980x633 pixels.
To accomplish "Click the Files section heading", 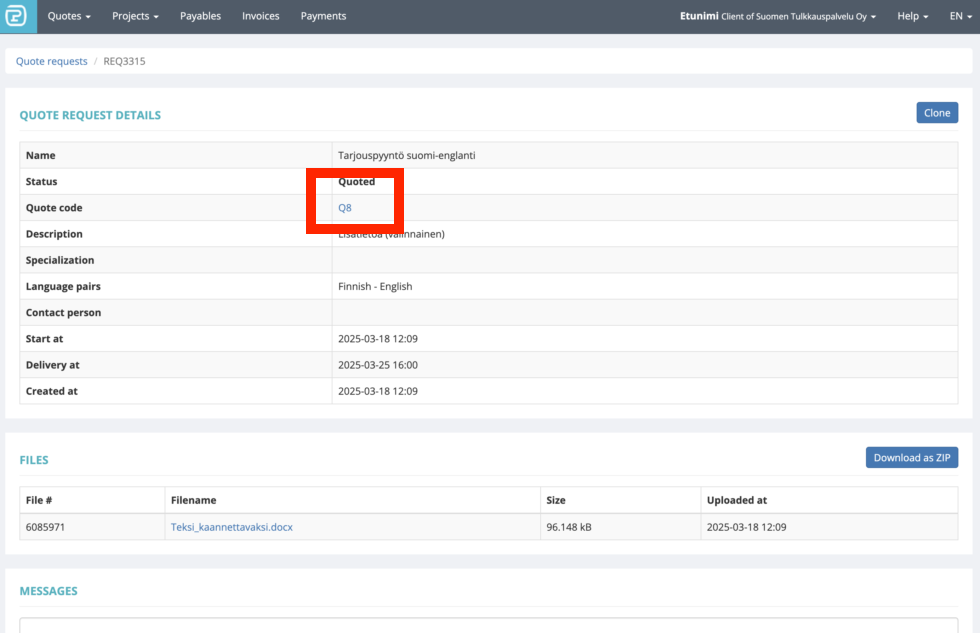I will [x=34, y=460].
